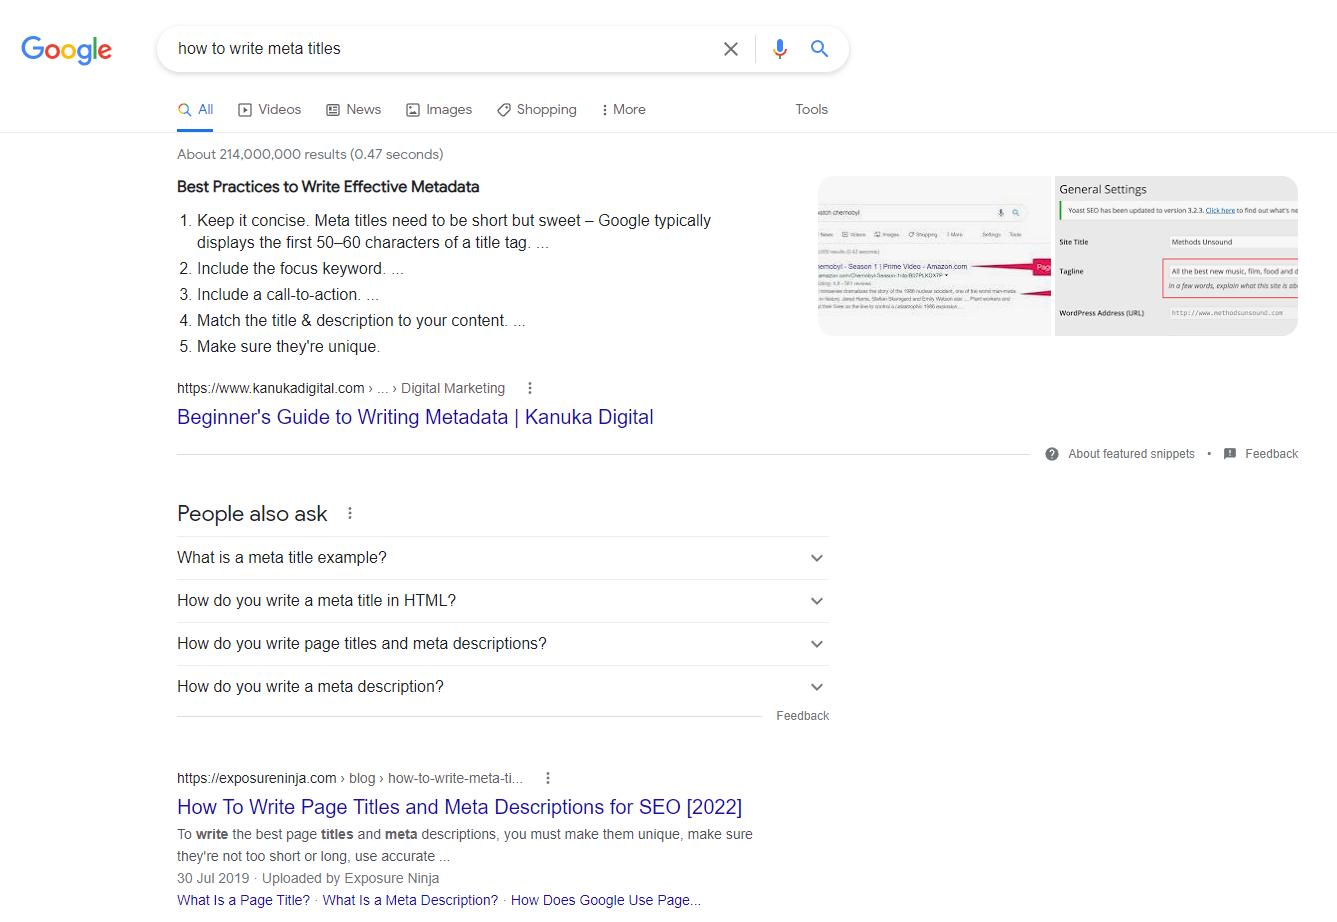Open the three-dot menu for People also ask
The height and width of the screenshot is (922, 1337).
coord(349,512)
